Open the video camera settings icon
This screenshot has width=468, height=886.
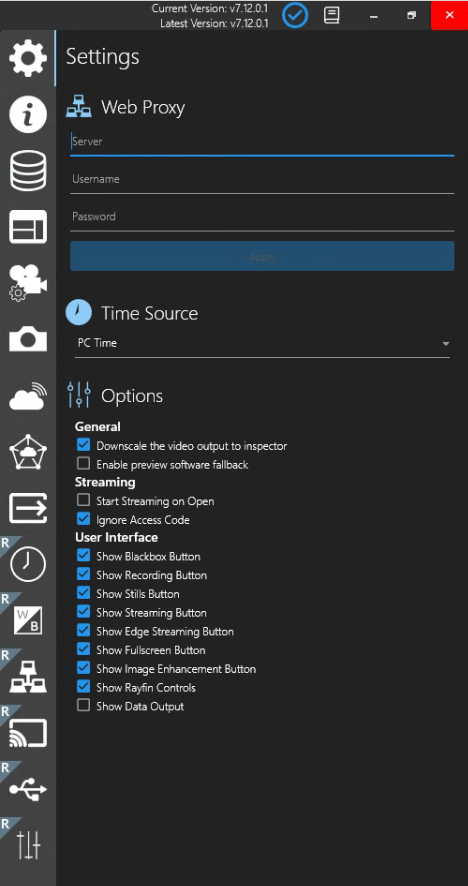[28, 283]
